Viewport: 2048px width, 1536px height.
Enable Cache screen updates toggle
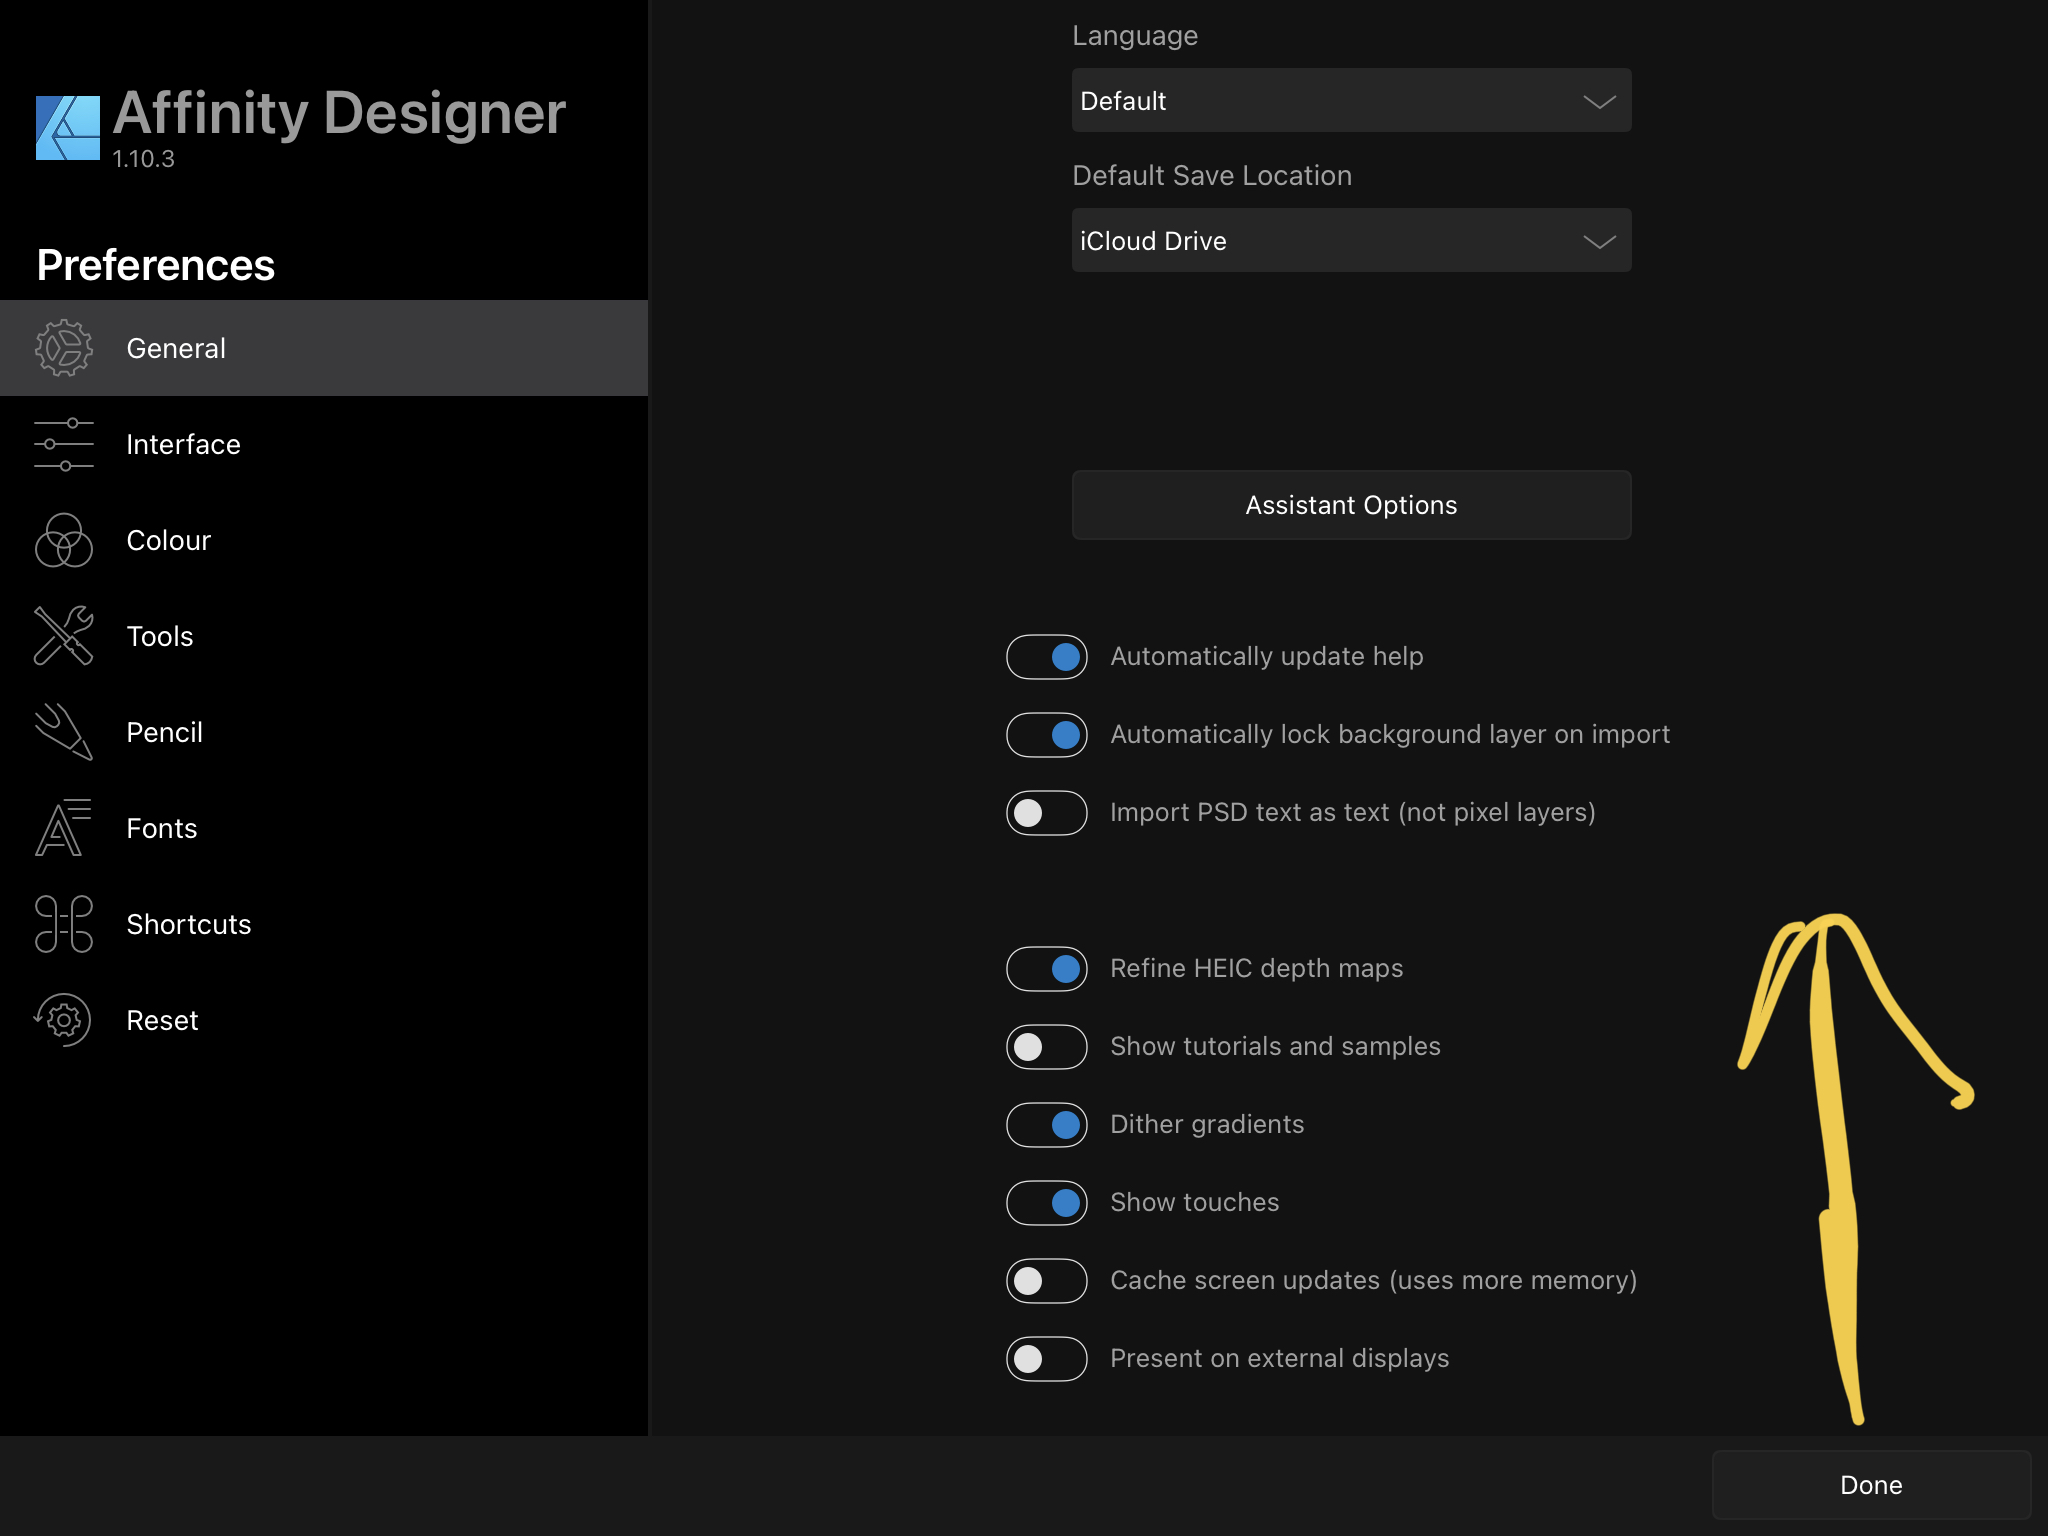(1046, 1281)
